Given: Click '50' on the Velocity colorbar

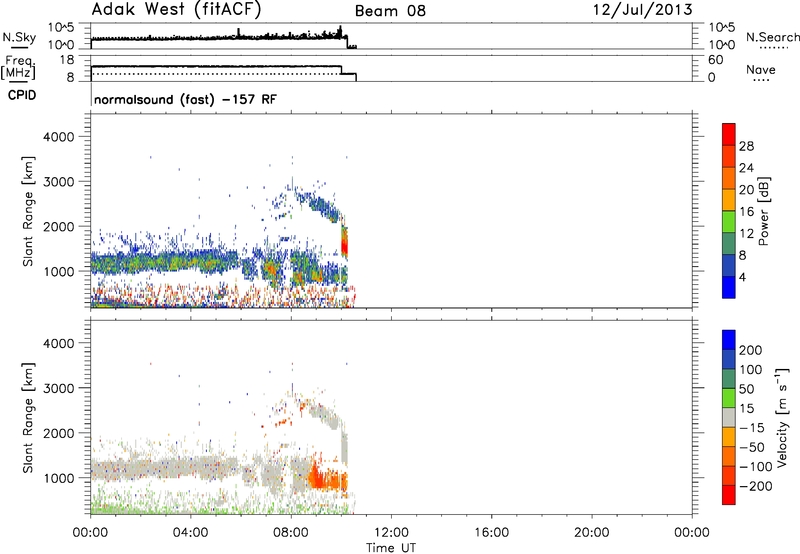Looking at the screenshot, I should coord(746,389).
